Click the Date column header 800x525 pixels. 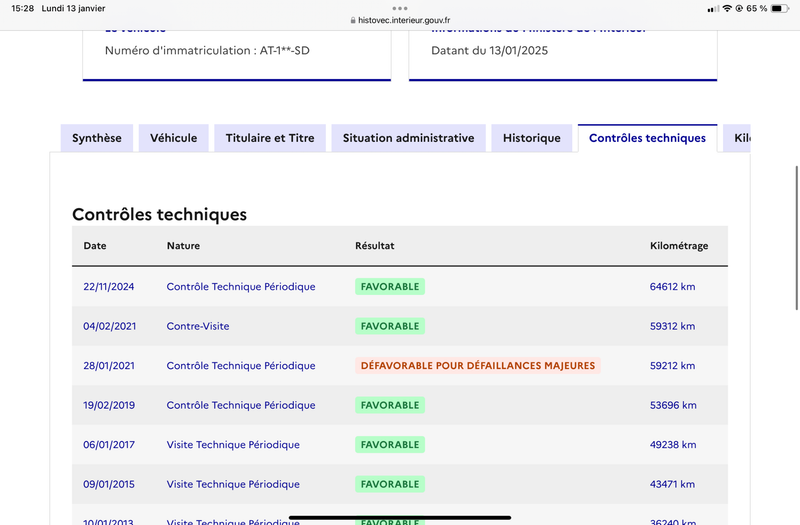[x=95, y=245]
